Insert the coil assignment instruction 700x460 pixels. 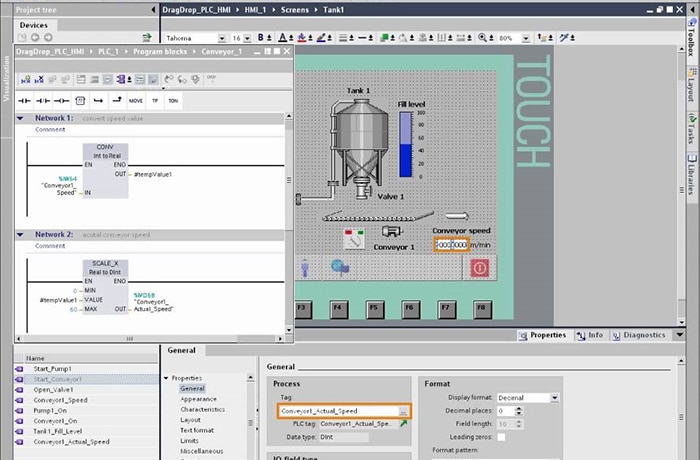(61, 101)
